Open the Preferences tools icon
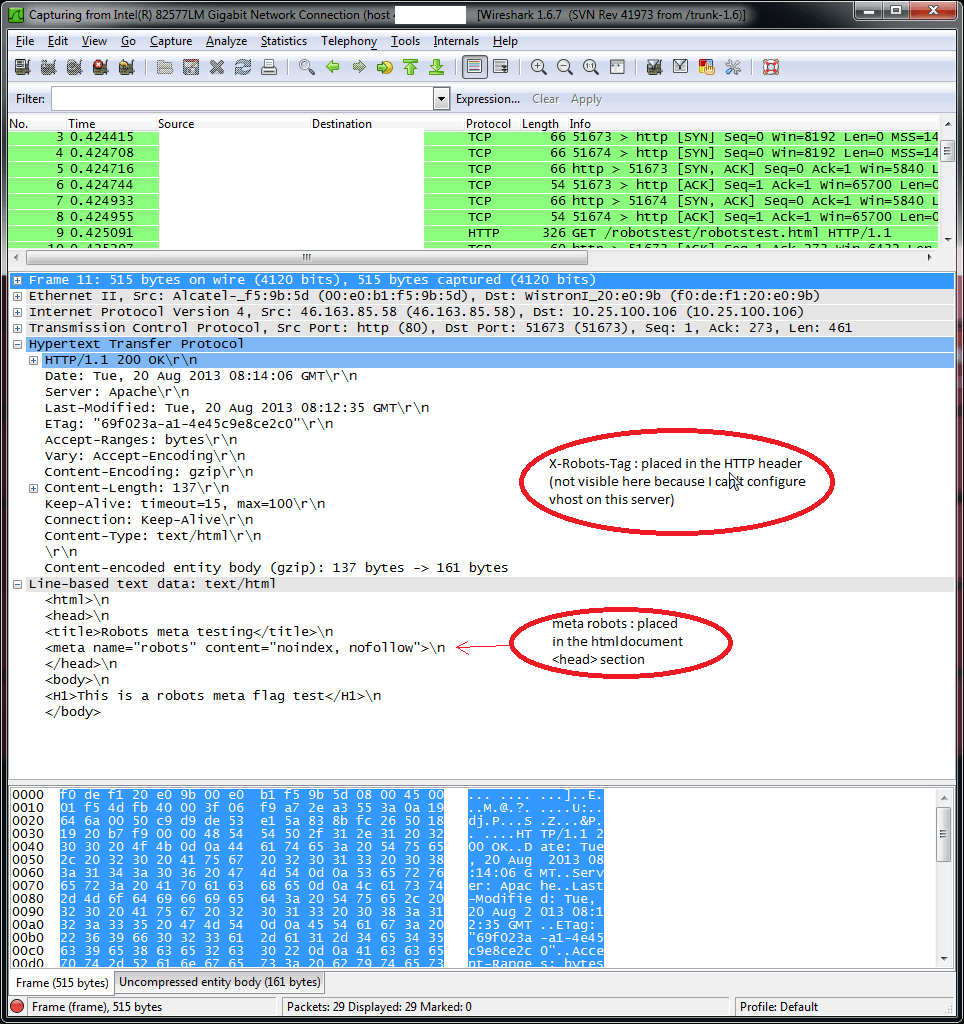This screenshot has width=964, height=1024. pos(733,68)
